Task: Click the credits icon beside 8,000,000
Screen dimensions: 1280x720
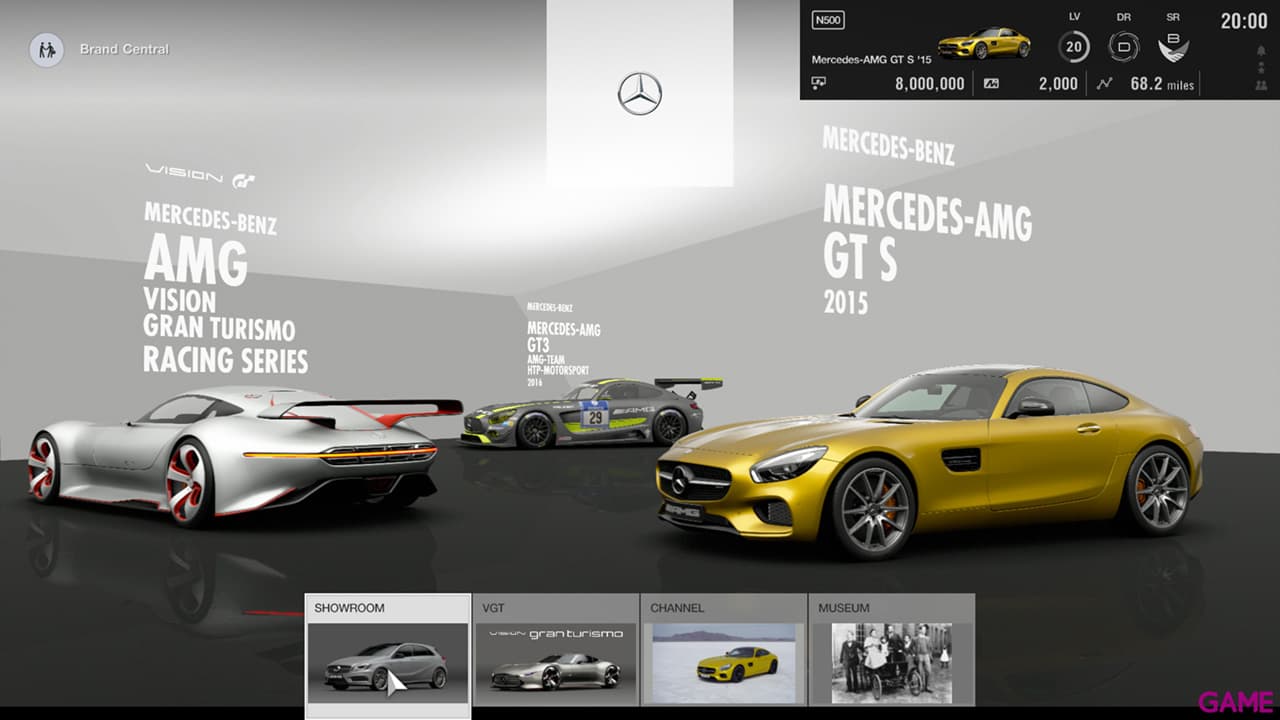Action: pyautogui.click(x=819, y=84)
